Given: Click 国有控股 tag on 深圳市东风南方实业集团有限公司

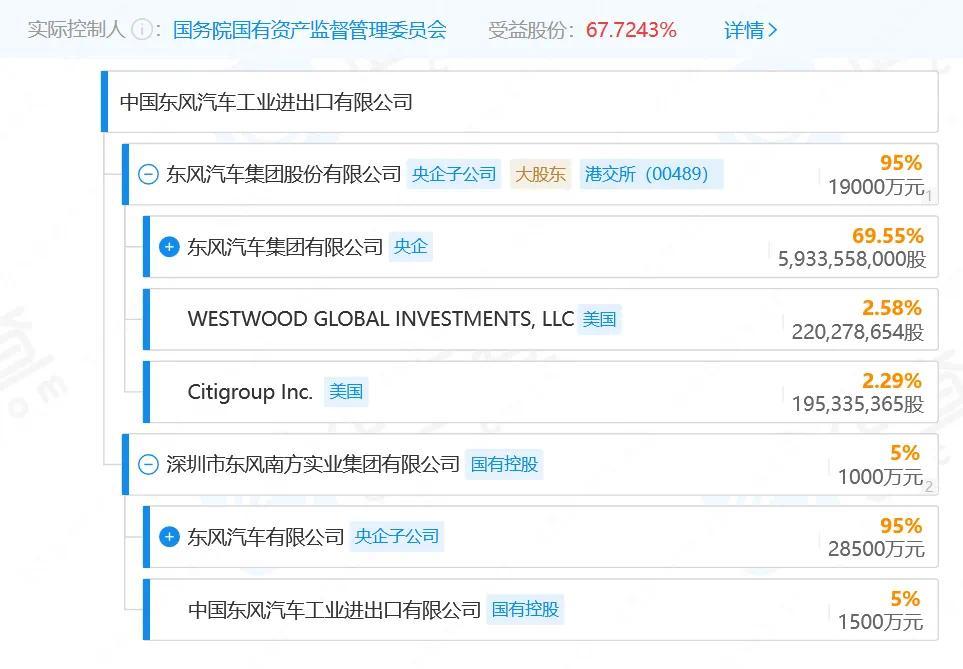Looking at the screenshot, I should (504, 464).
